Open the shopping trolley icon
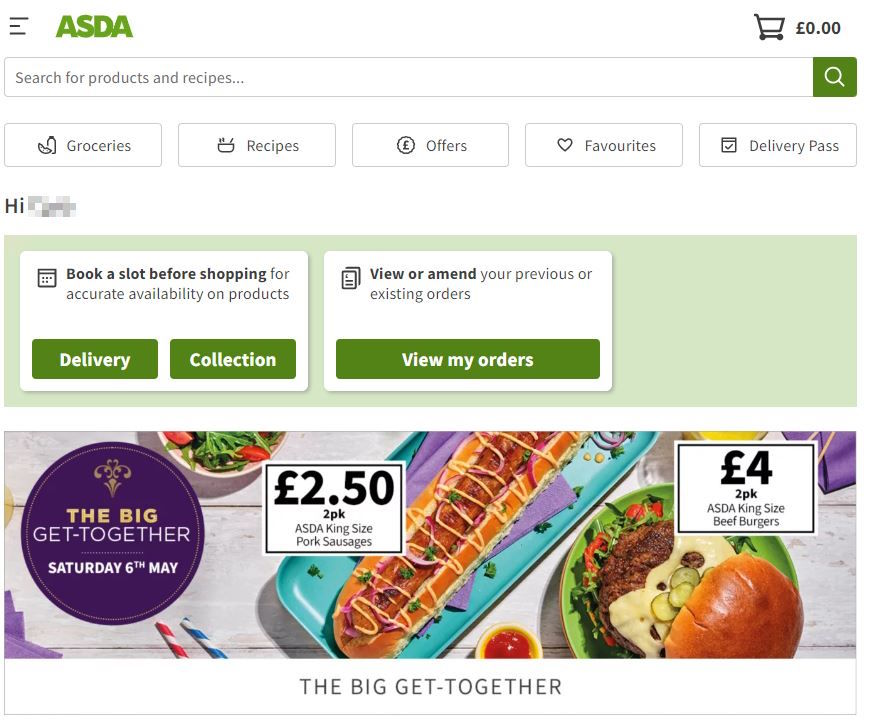This screenshot has height=722, width=870. coord(768,27)
